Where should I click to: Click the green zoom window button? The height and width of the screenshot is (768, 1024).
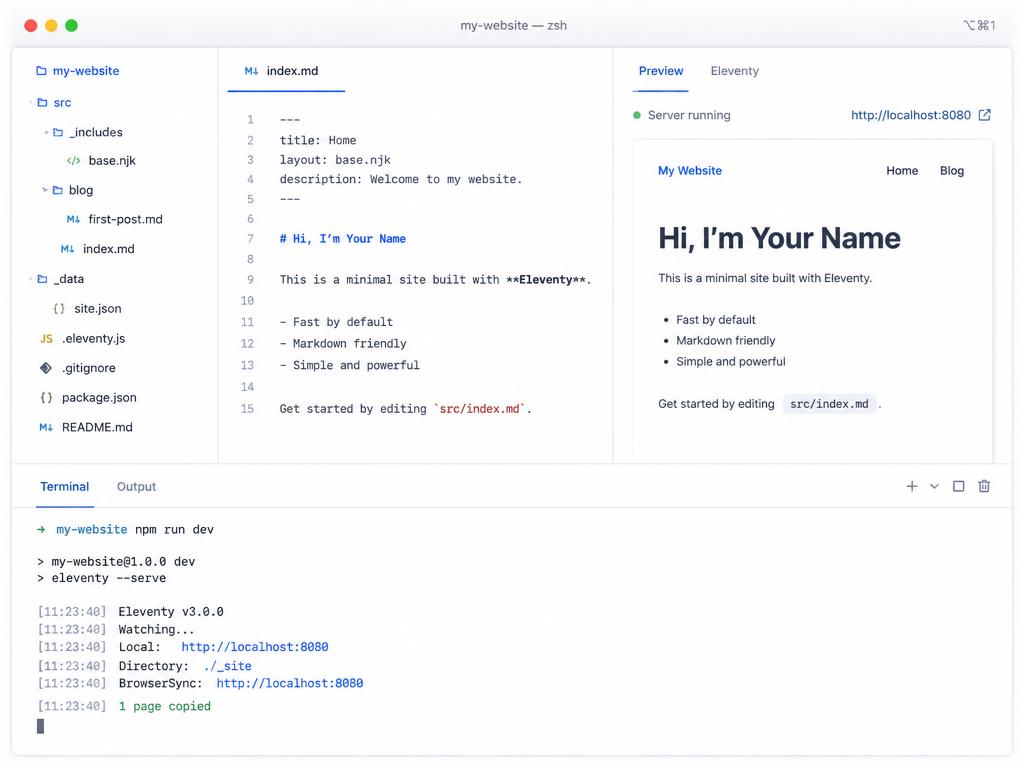tap(72, 25)
